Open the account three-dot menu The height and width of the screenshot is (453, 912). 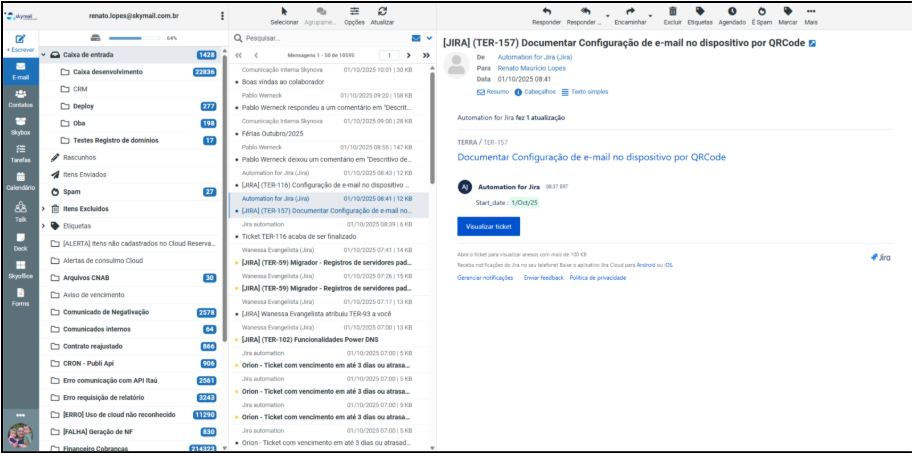pos(220,16)
